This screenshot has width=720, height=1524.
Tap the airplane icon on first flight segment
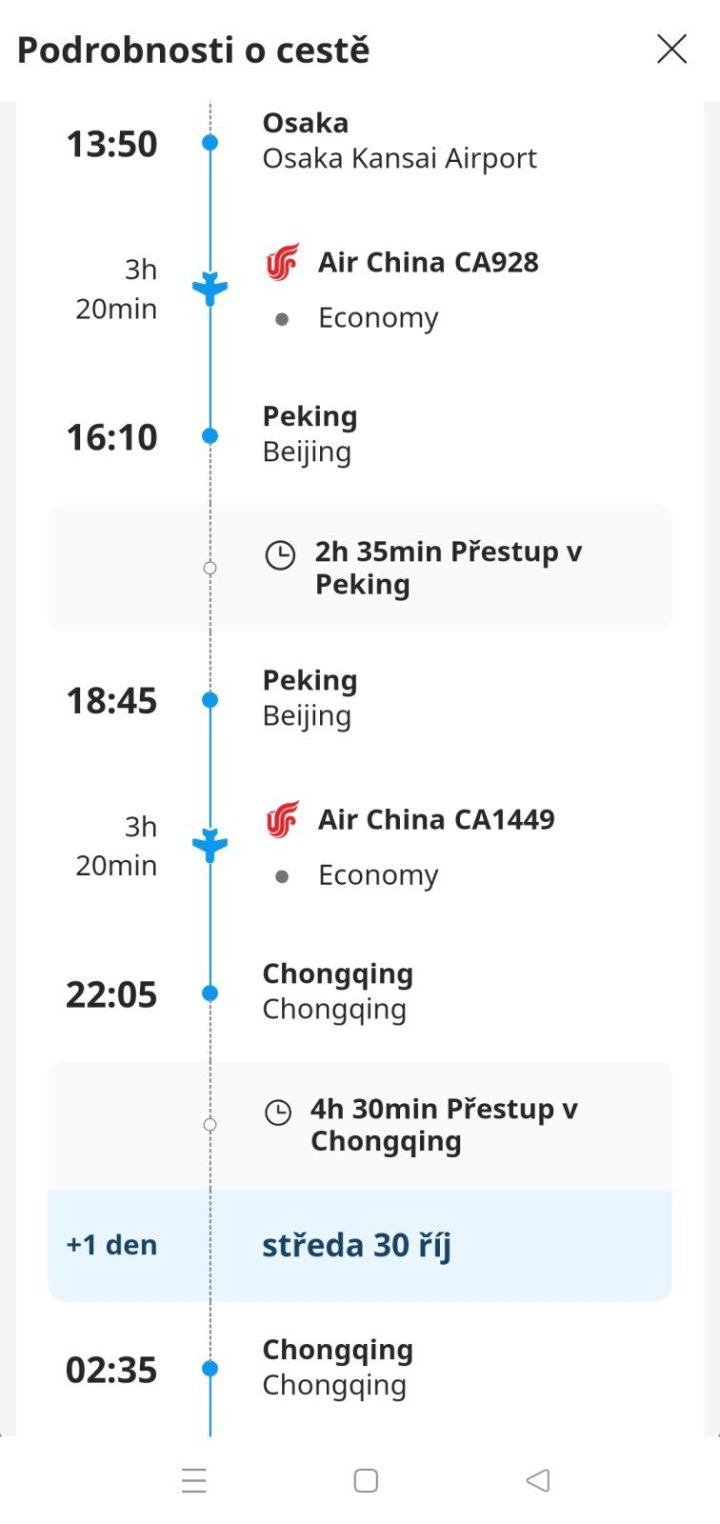210,289
